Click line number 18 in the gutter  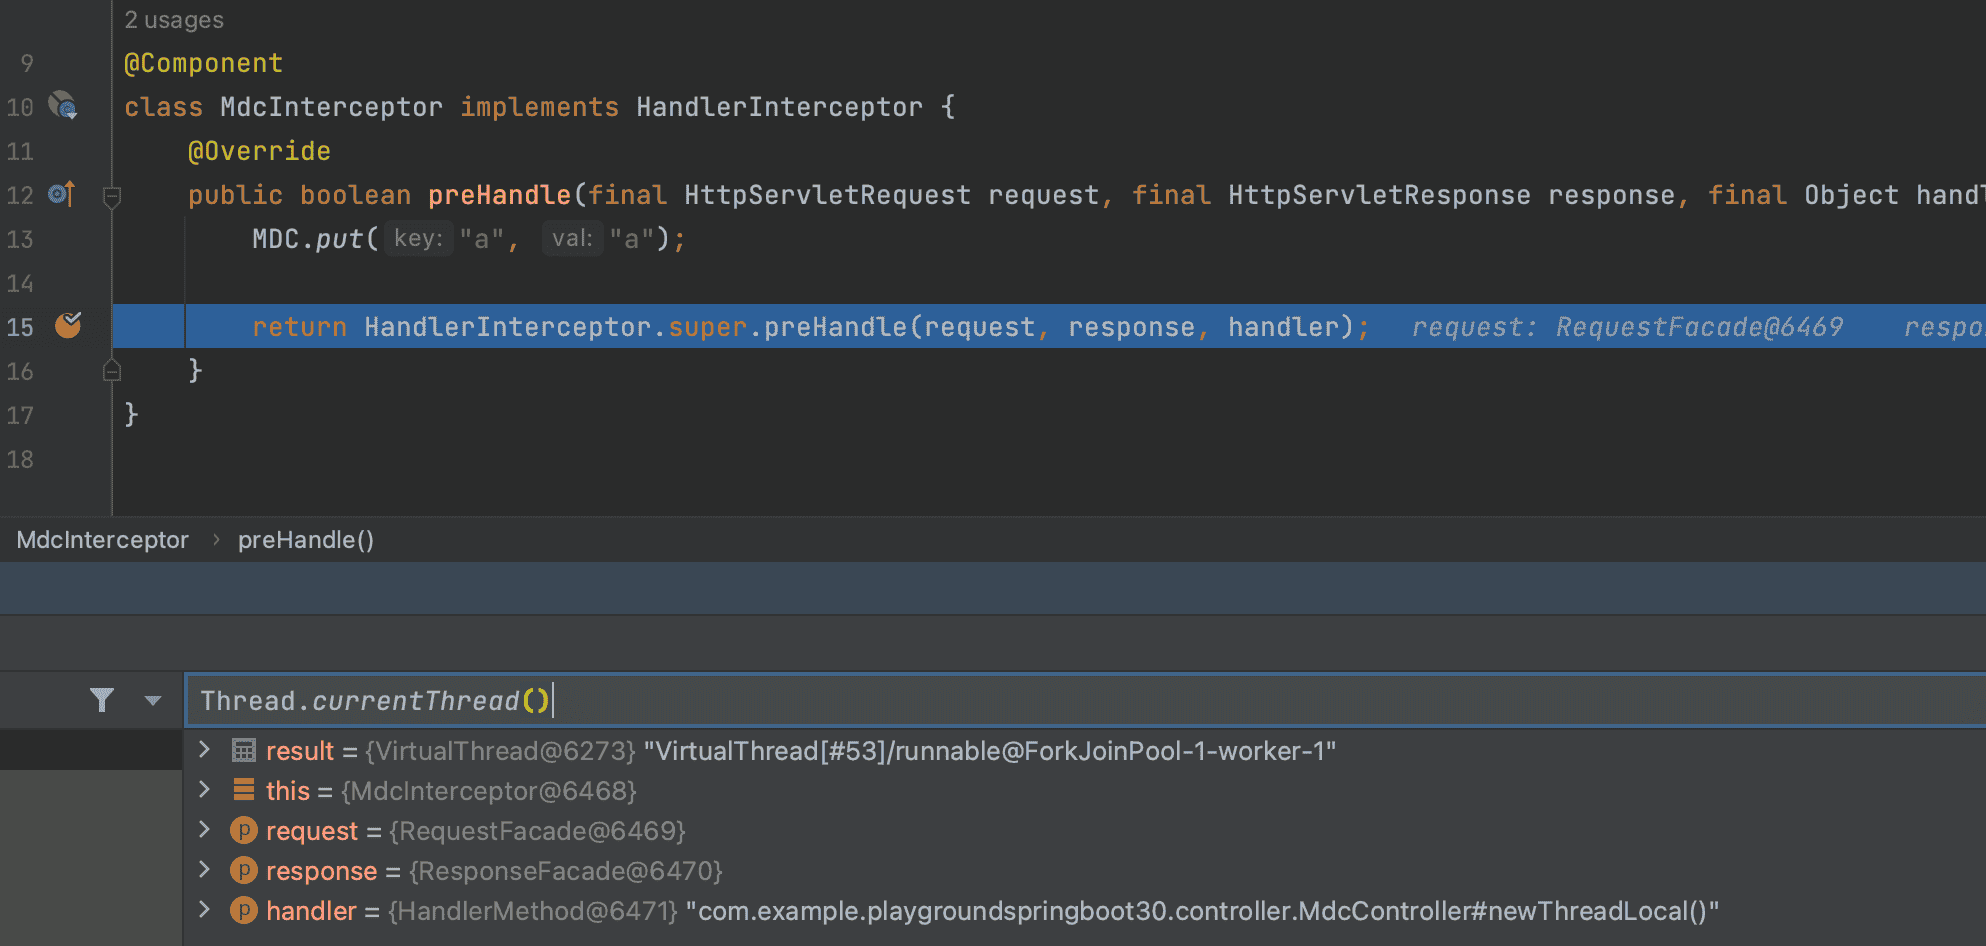[x=20, y=459]
